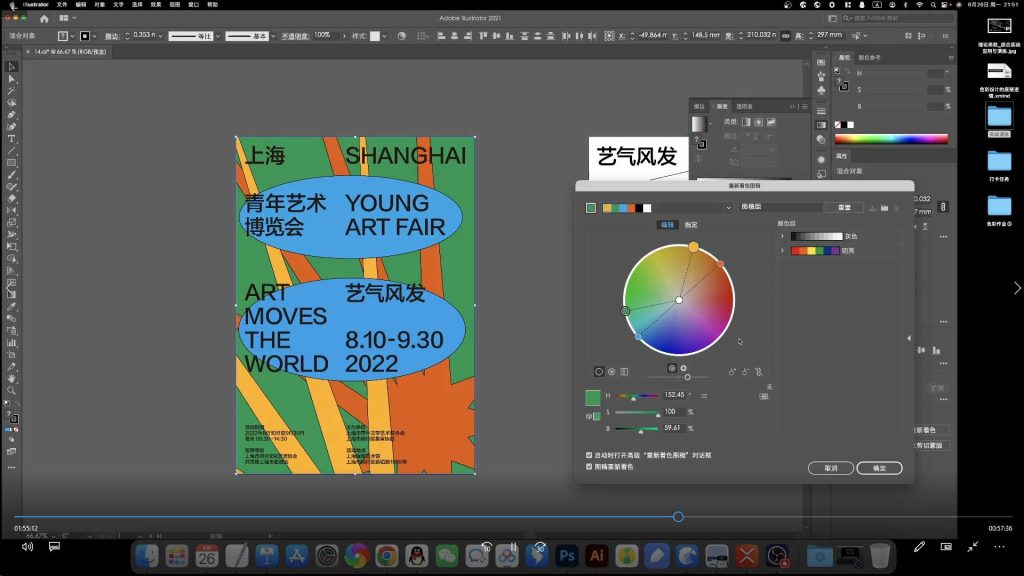Image resolution: width=1024 pixels, height=576 pixels.
Task: Click the 确定 button to confirm recoloring
Action: 880,468
